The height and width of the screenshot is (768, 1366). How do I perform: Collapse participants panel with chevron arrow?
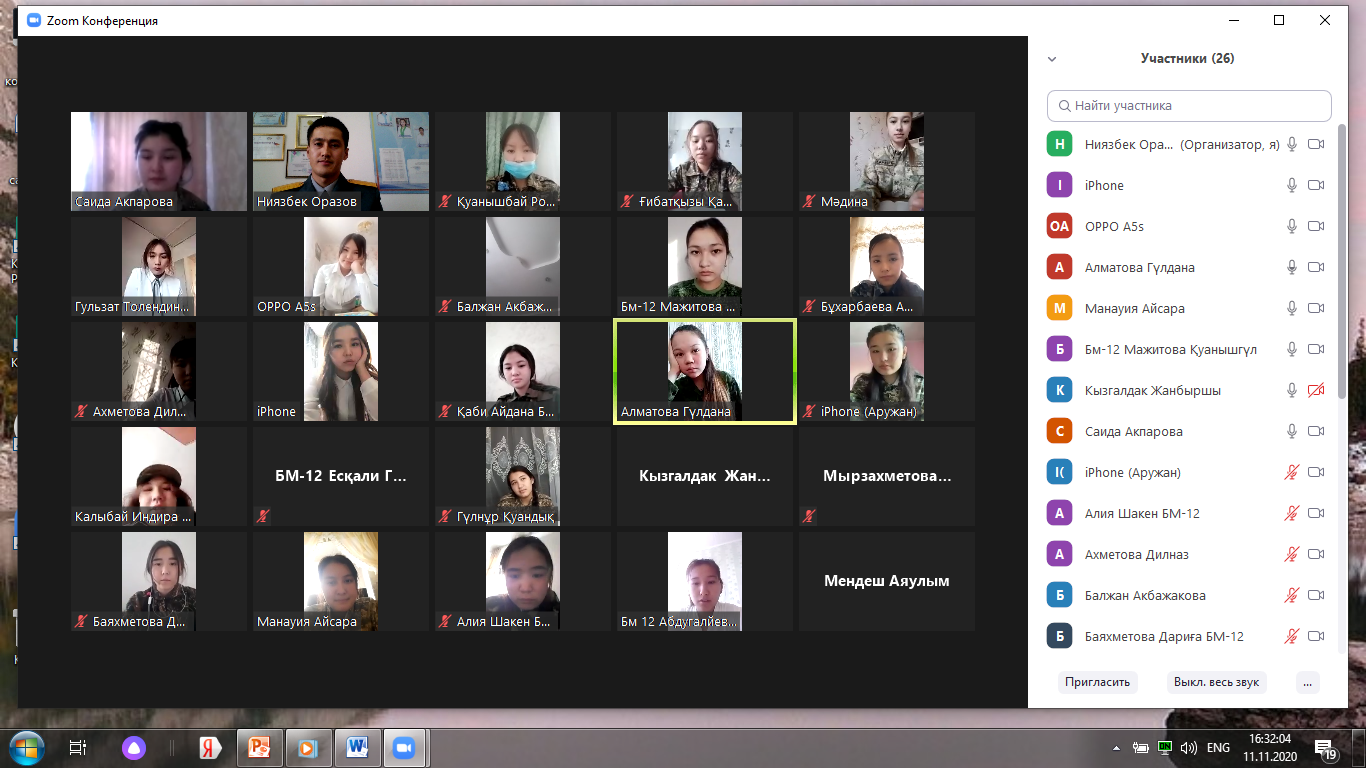pos(1052,59)
